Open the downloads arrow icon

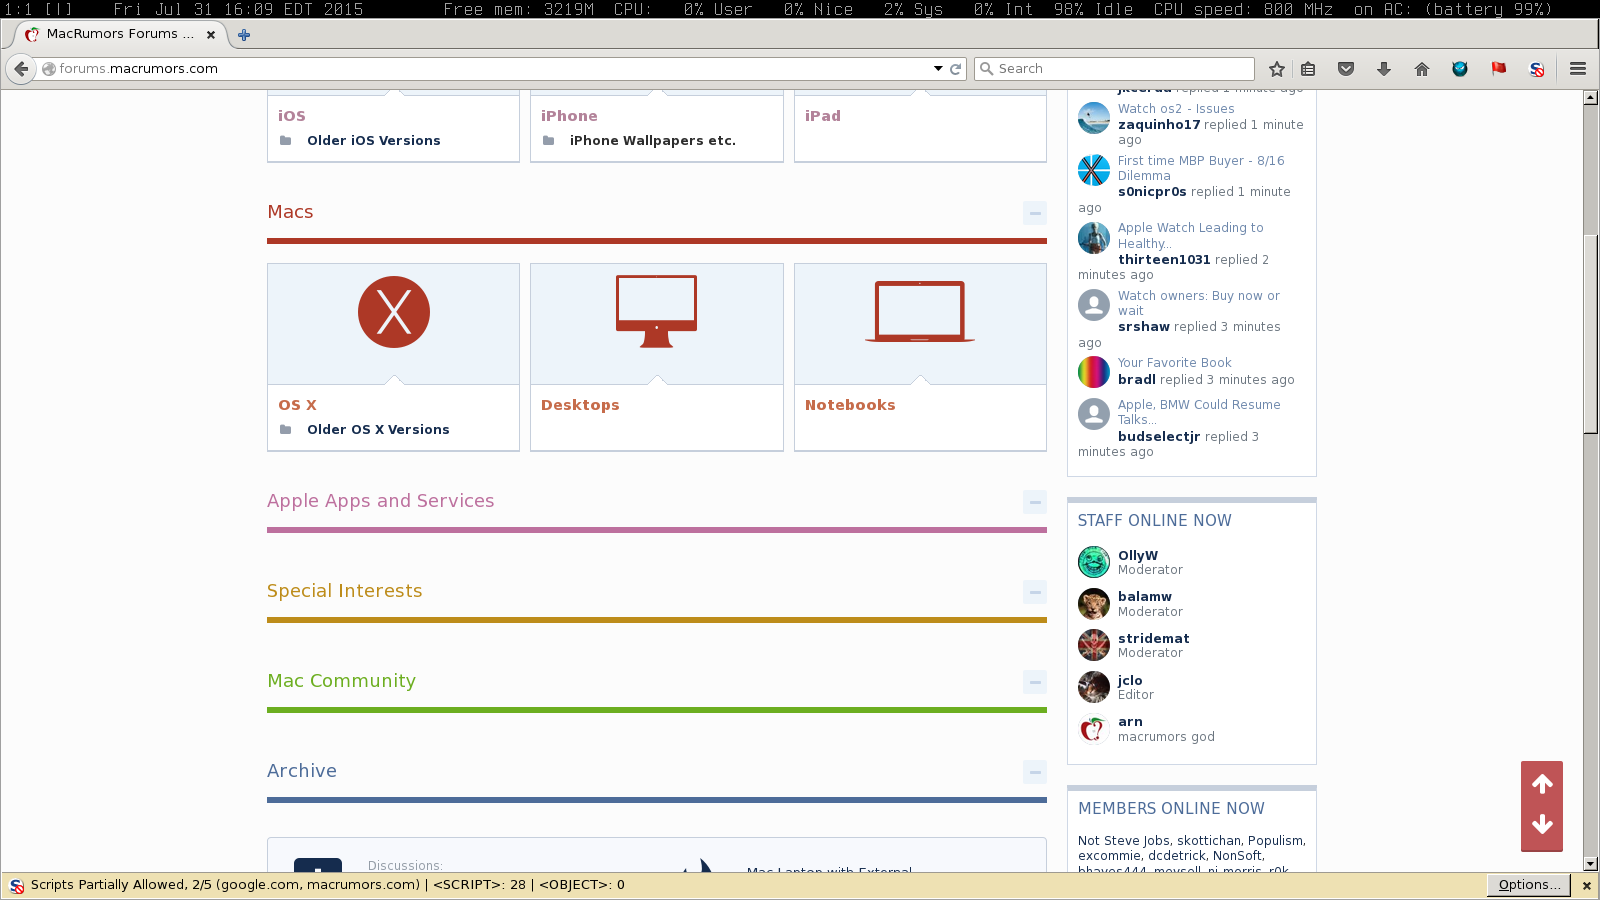point(1384,69)
